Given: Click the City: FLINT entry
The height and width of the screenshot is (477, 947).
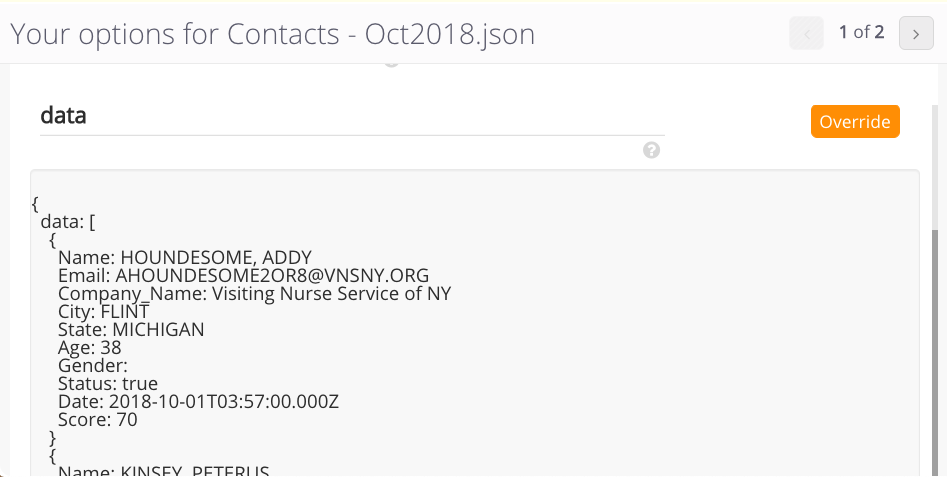Looking at the screenshot, I should click(103, 312).
